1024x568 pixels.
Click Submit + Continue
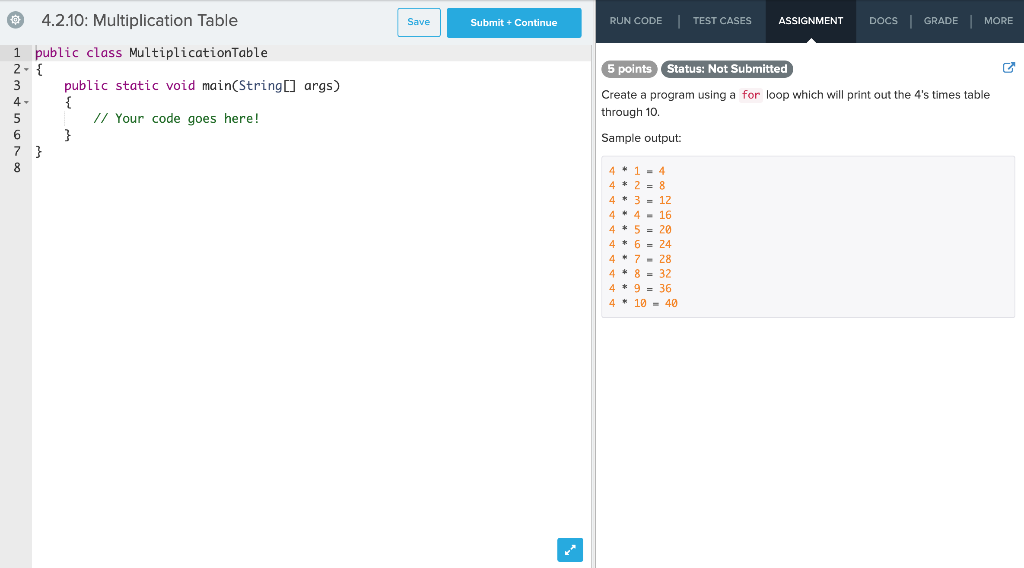point(514,23)
